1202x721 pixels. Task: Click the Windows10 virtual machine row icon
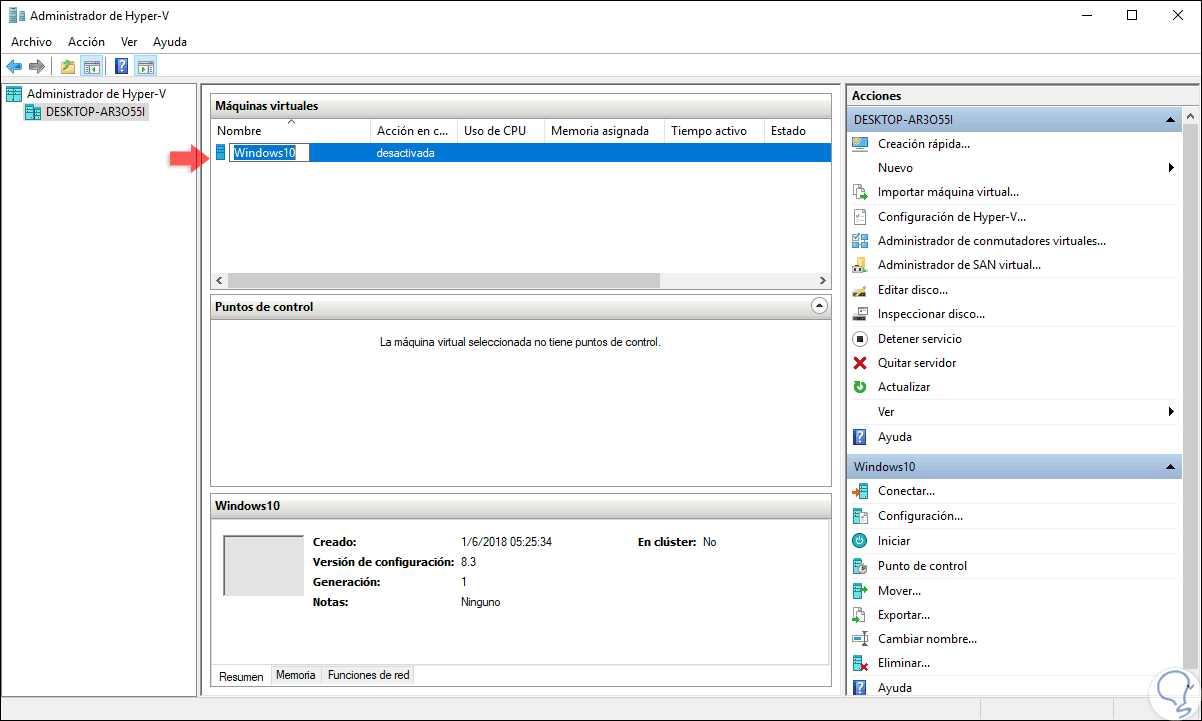[221, 153]
